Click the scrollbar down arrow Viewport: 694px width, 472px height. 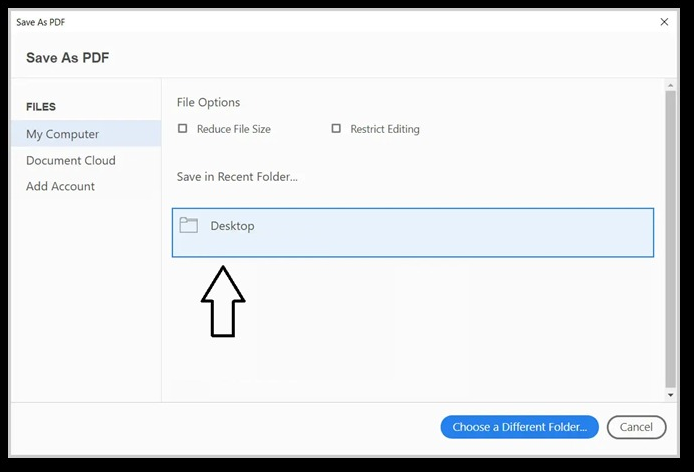tap(670, 396)
